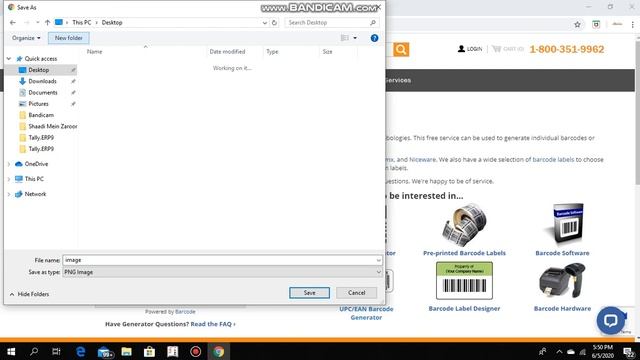
Task: Click This PC in address breadcrumb
Action: point(82,22)
